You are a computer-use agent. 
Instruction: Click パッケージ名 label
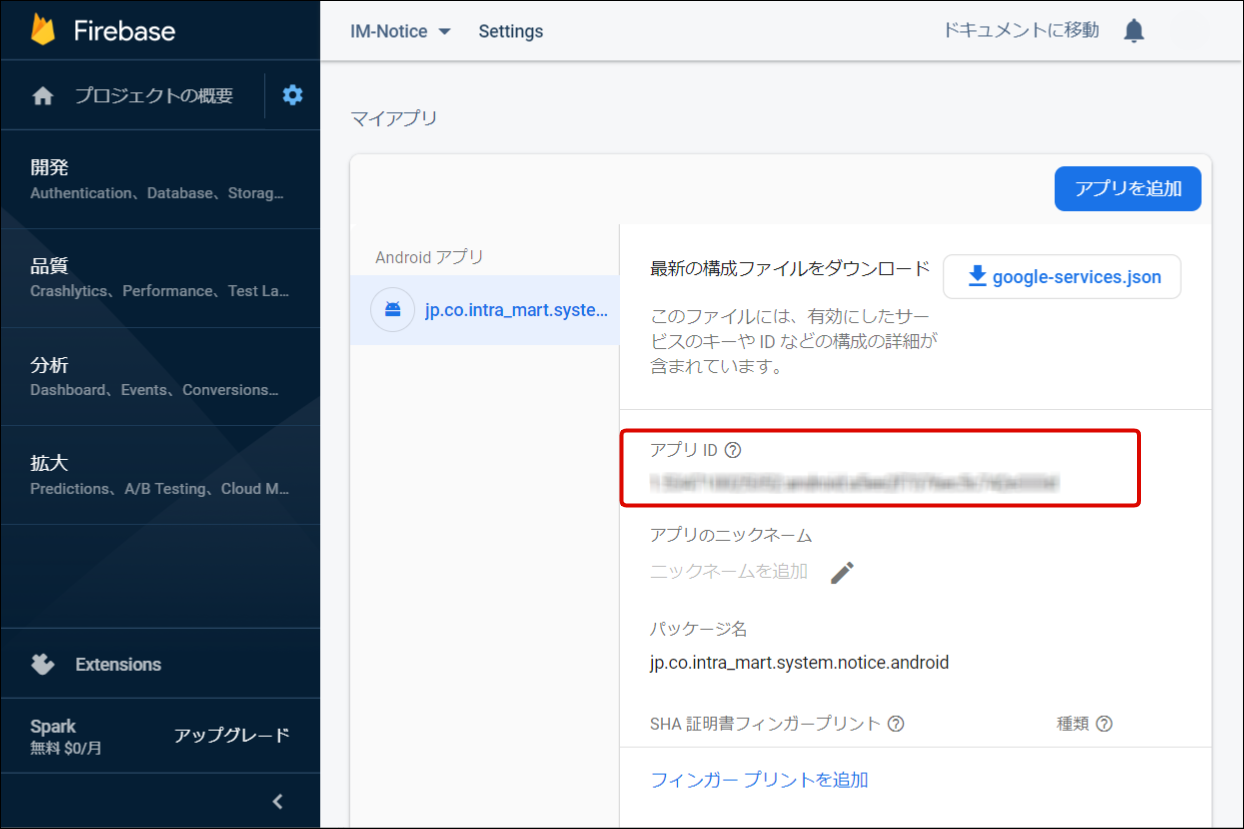coord(699,629)
